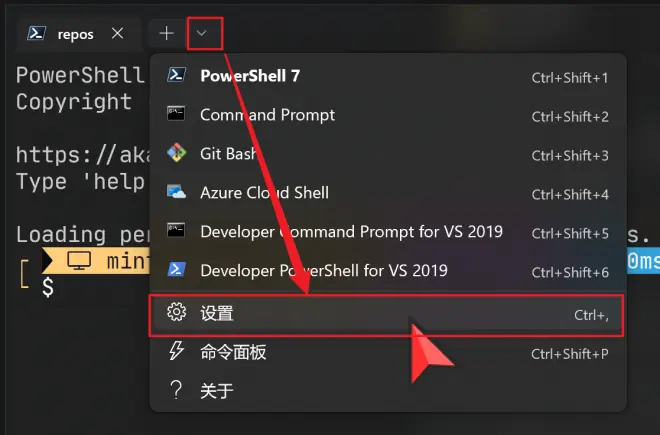Image resolution: width=660 pixels, height=435 pixels.
Task: Select Git Bash from profile menu
Action: (387, 154)
